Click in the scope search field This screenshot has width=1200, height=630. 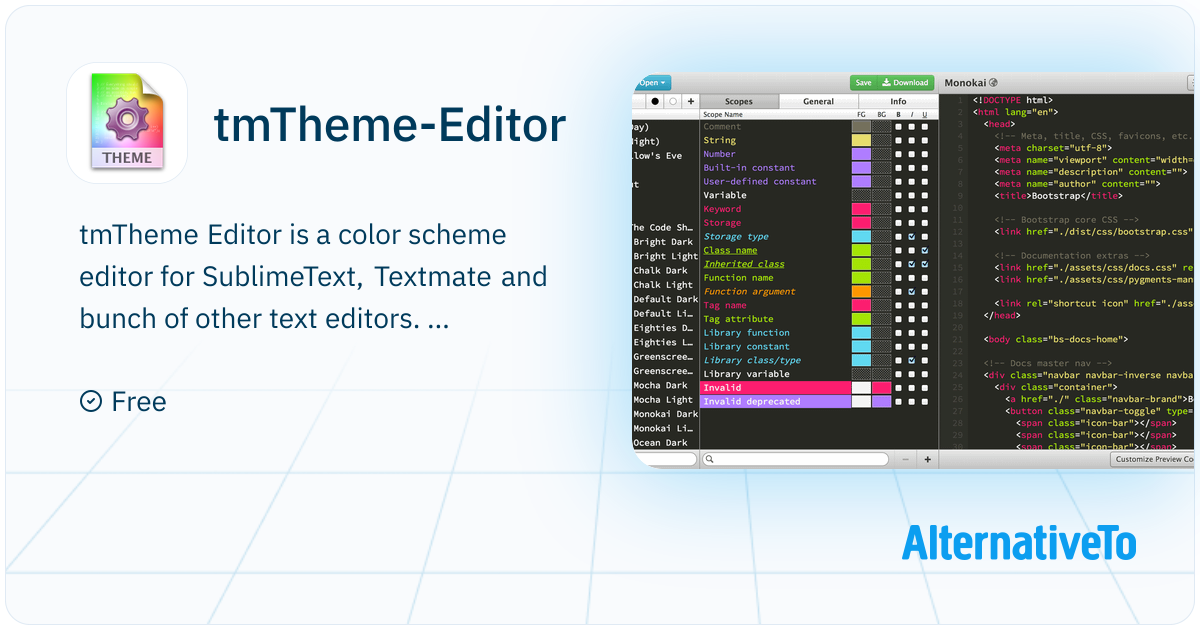[796, 459]
